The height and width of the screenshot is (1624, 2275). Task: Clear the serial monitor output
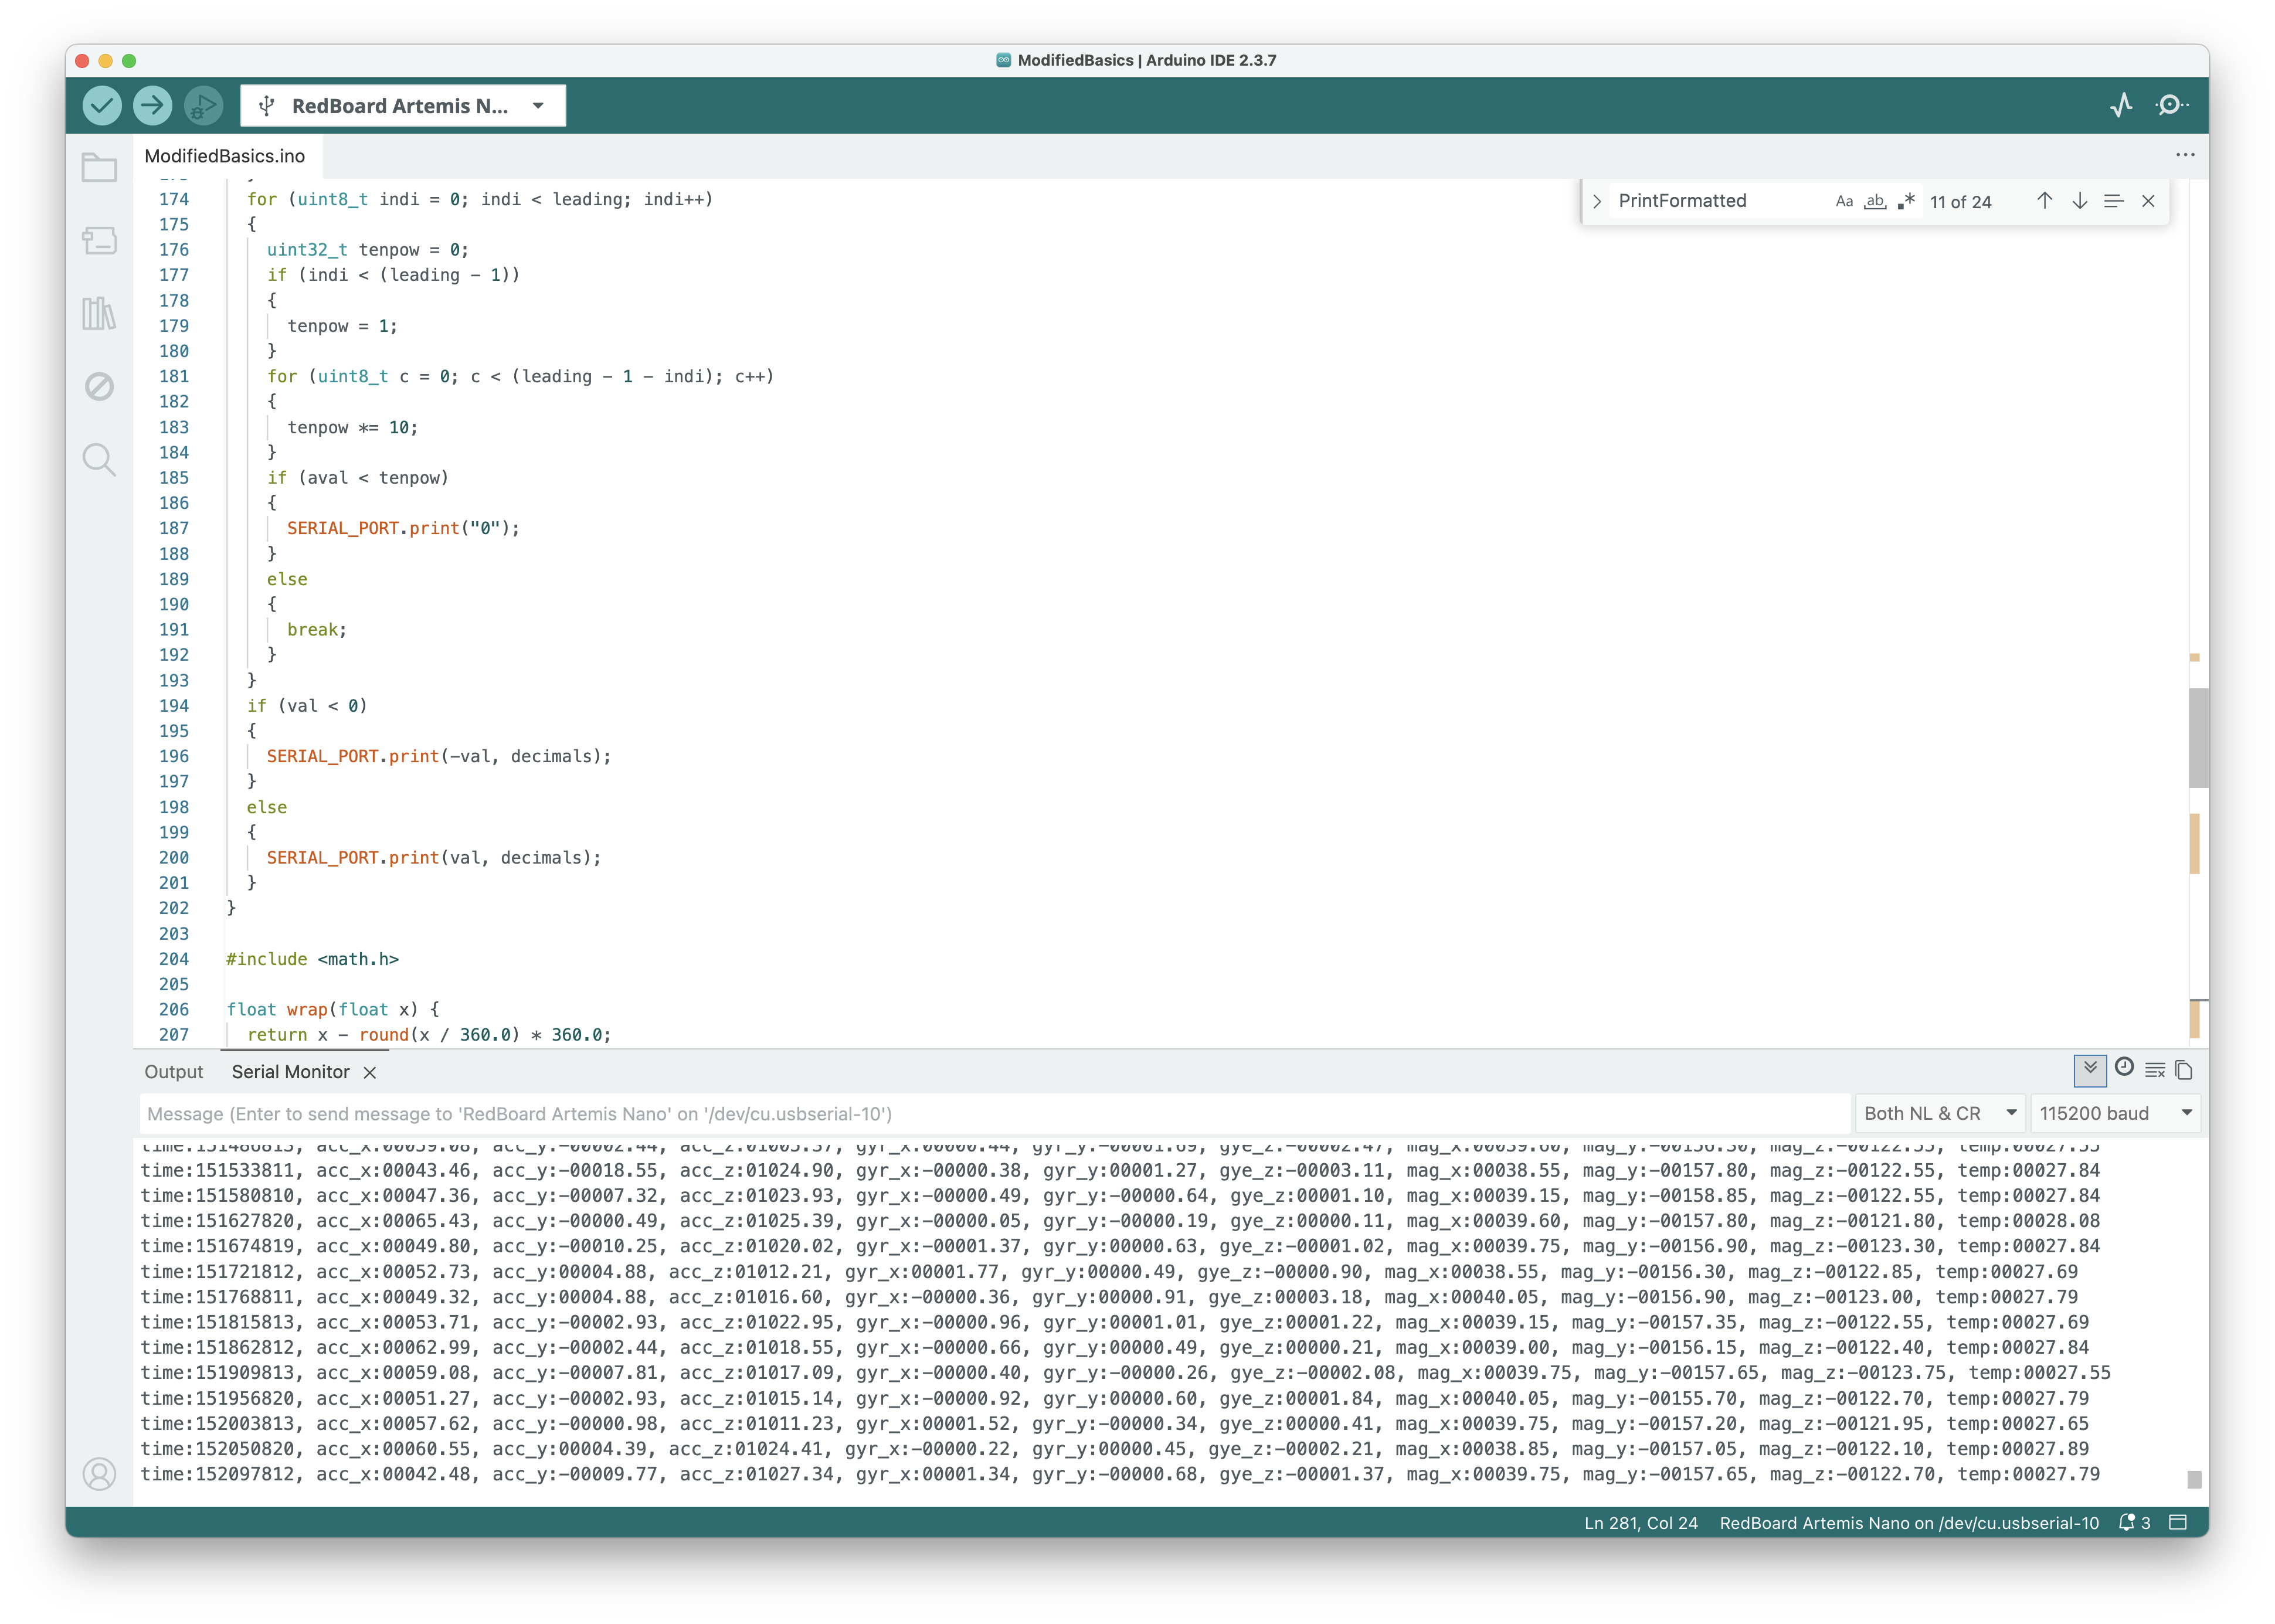[2154, 1070]
